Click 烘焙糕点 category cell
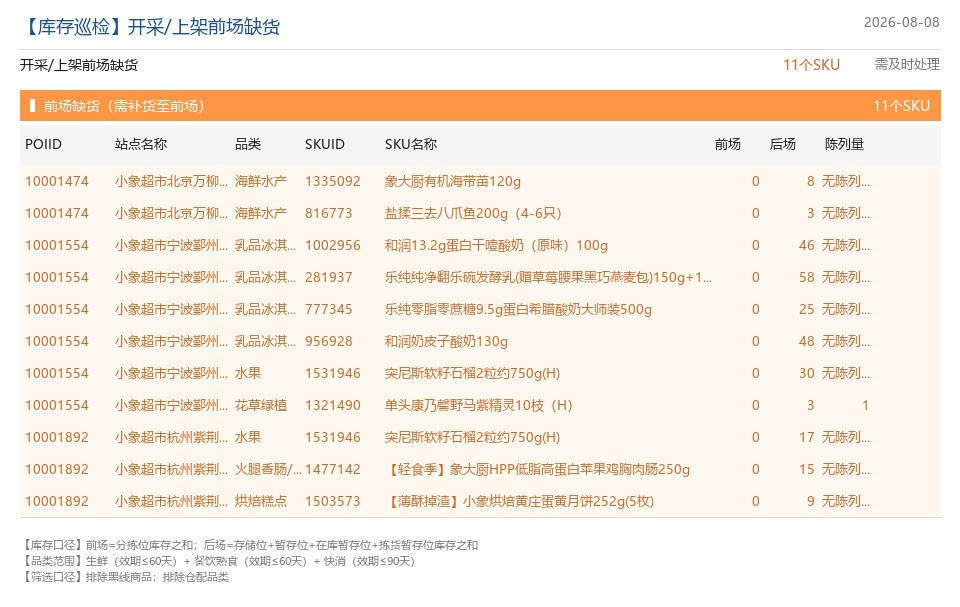 pos(261,501)
